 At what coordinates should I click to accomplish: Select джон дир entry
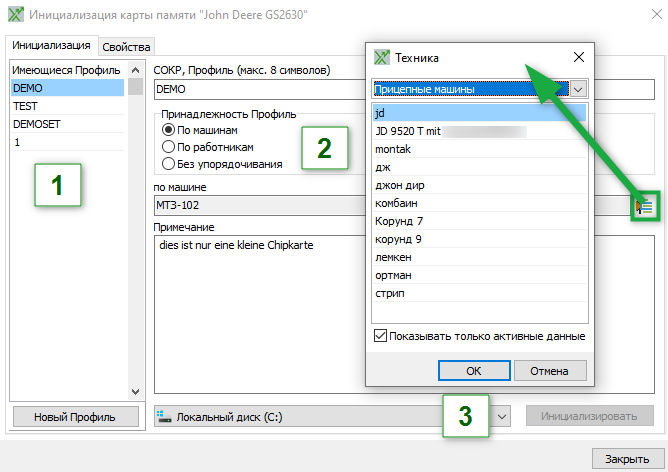[480, 185]
